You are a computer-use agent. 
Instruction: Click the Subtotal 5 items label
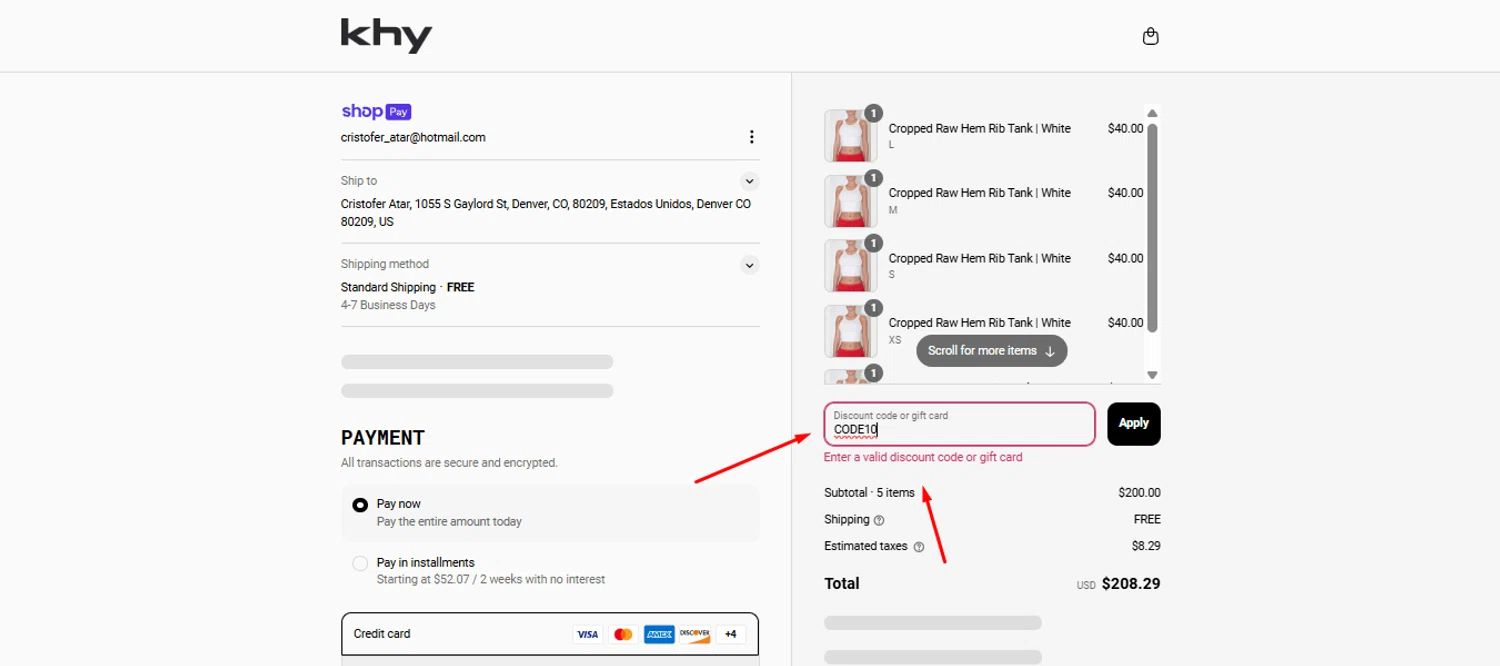(x=869, y=493)
